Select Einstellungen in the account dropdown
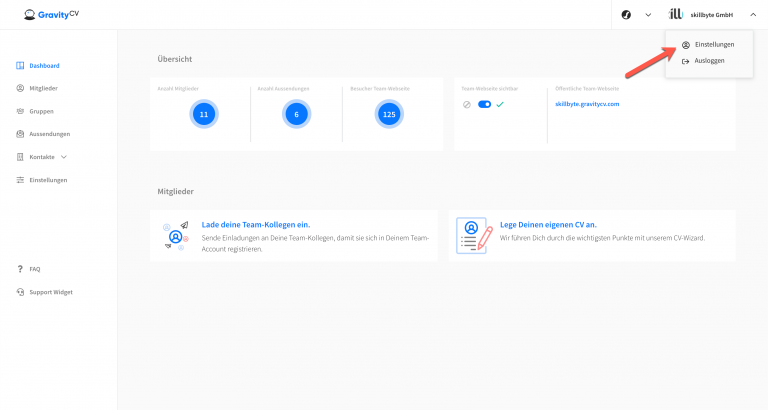768x410 pixels. pos(714,45)
